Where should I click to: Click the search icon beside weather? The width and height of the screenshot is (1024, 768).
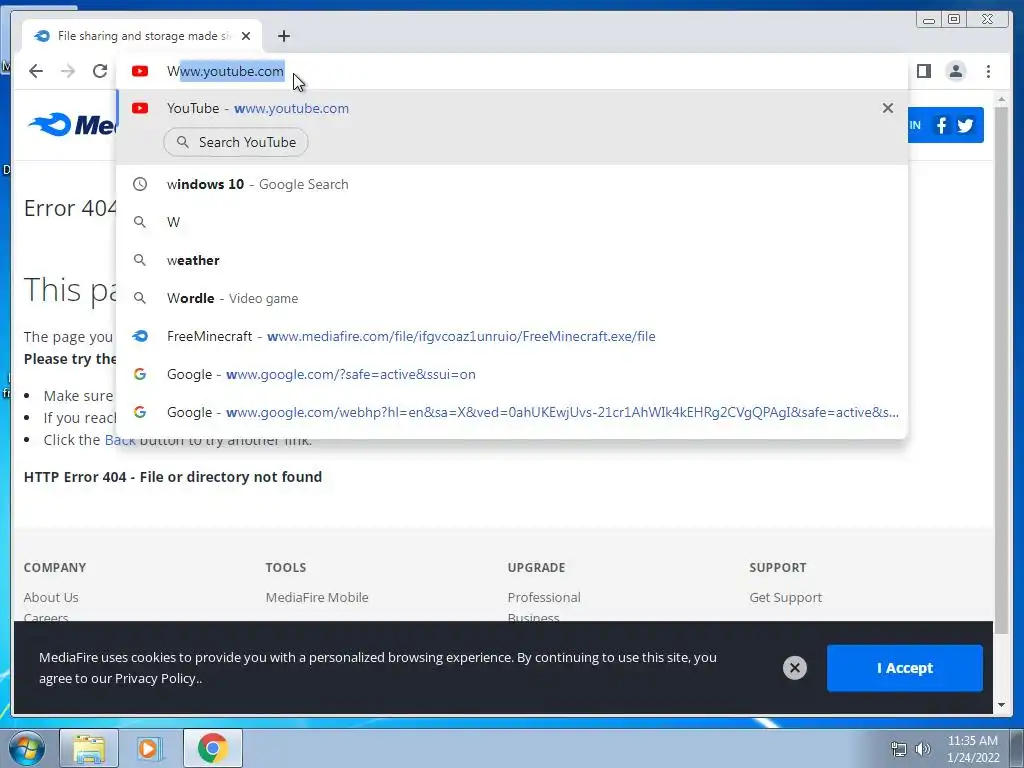[140, 260]
